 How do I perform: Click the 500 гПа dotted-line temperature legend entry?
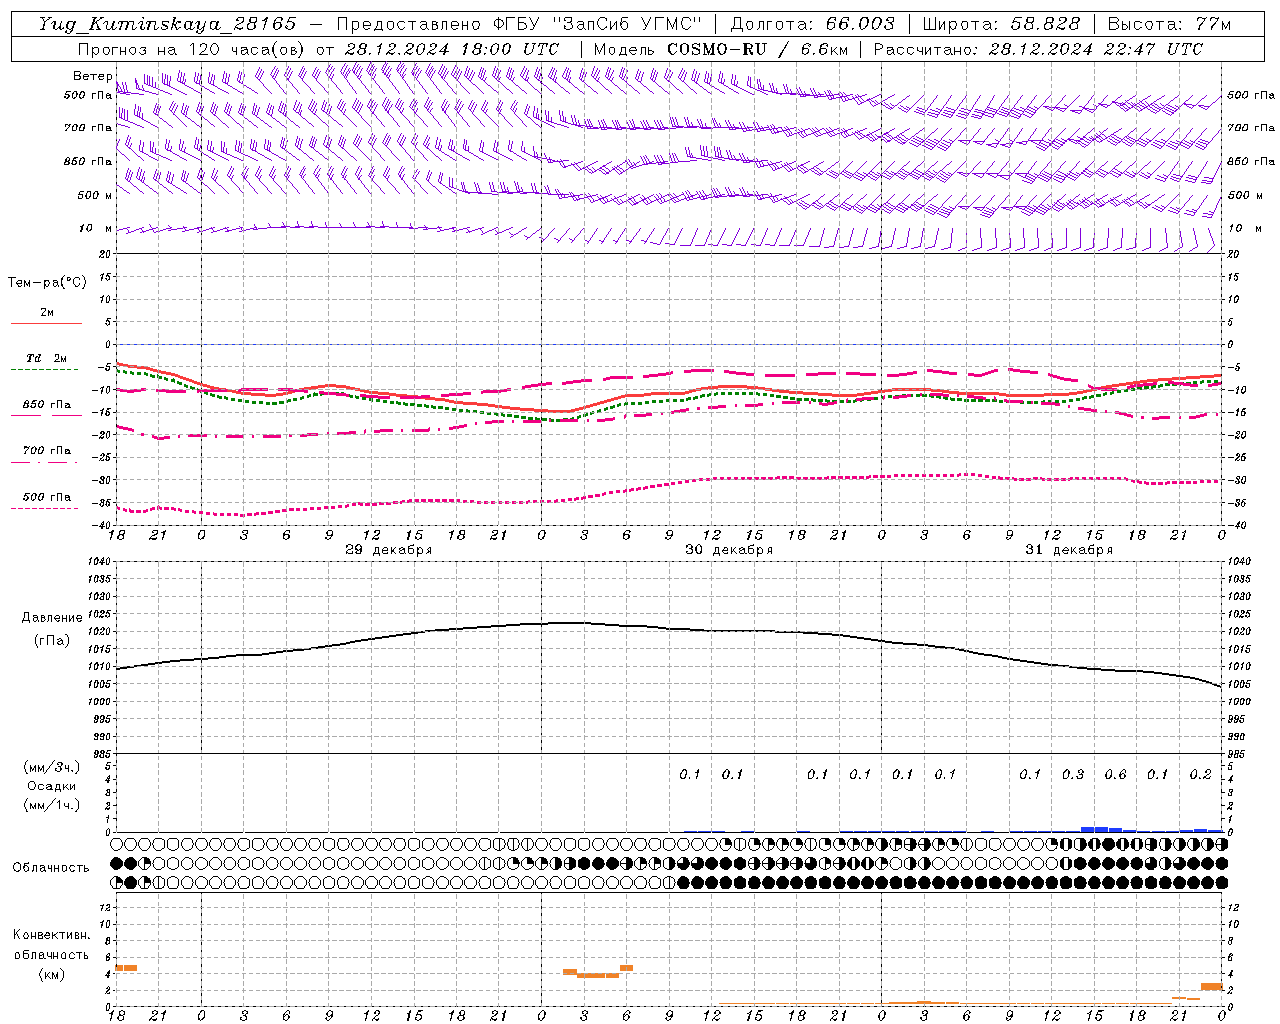click(x=46, y=501)
